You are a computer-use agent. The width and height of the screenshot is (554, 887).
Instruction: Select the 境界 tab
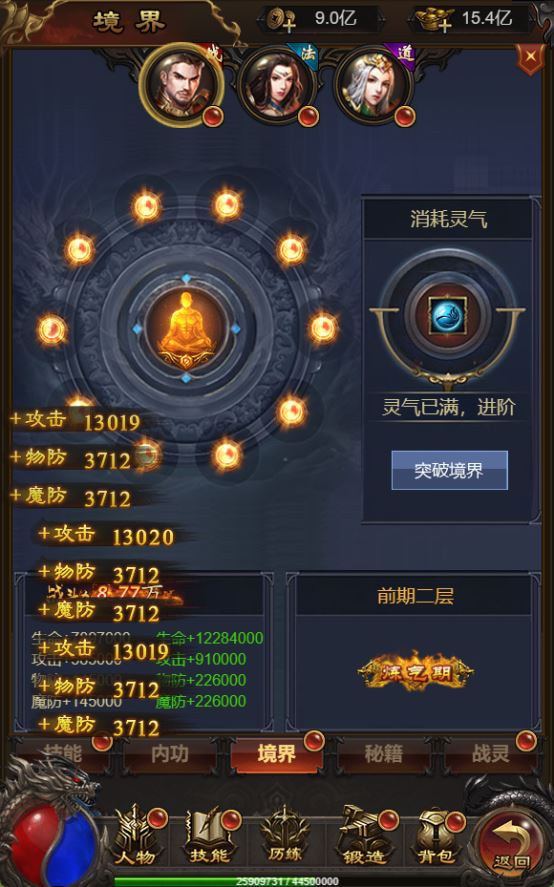coord(276,754)
